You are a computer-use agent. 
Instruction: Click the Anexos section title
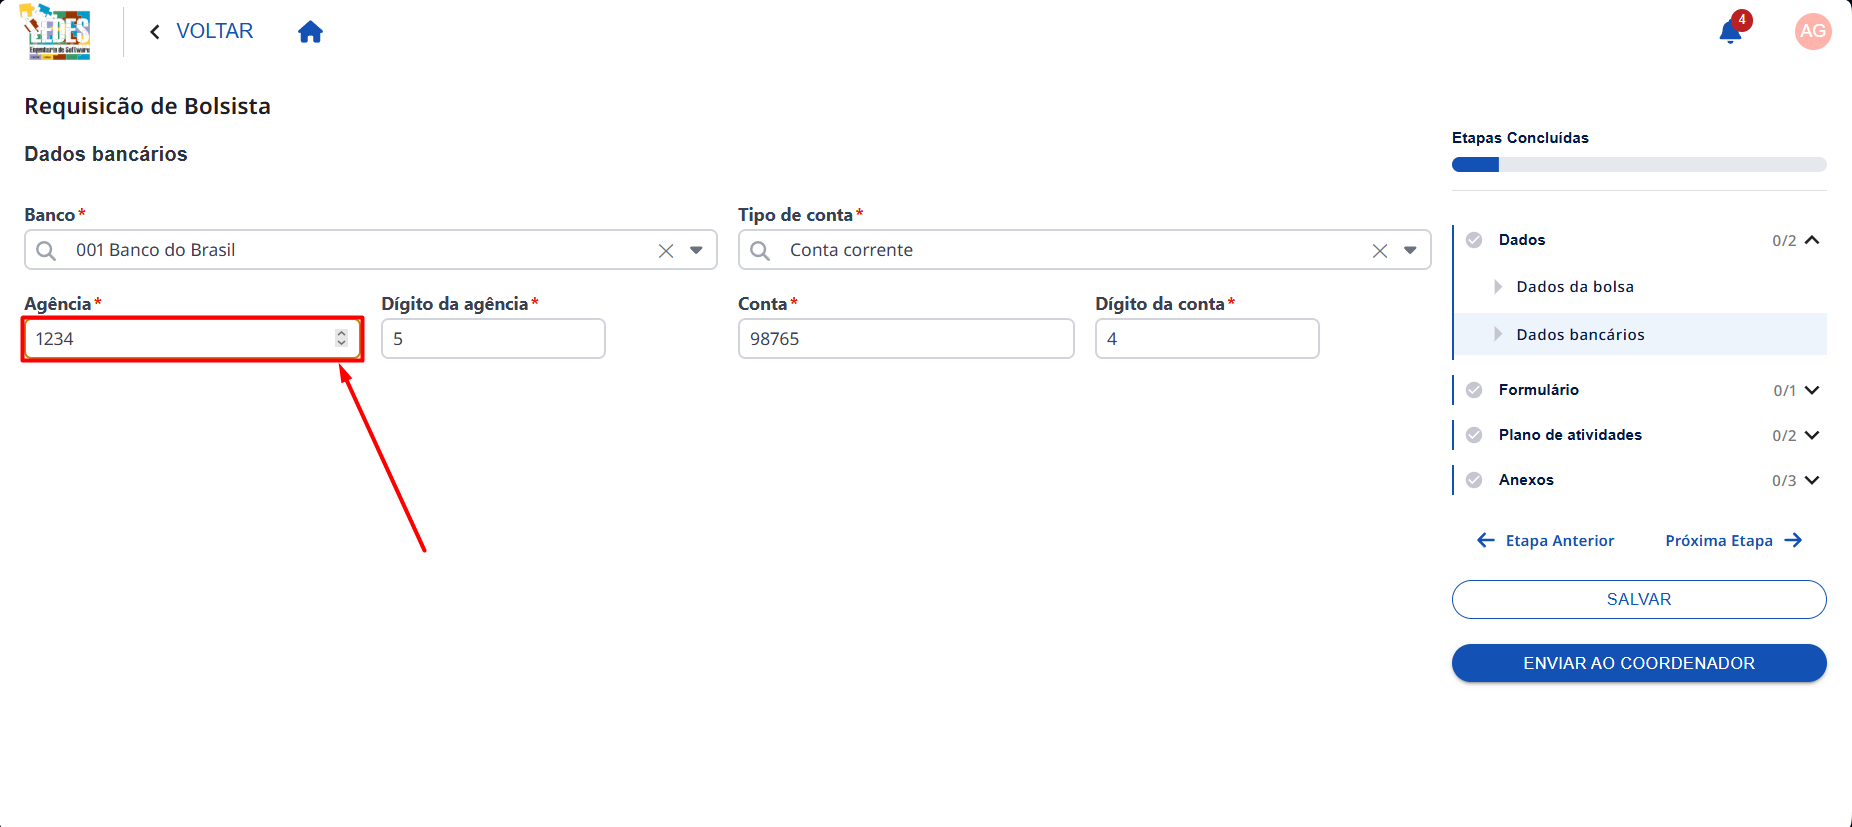[x=1526, y=480]
